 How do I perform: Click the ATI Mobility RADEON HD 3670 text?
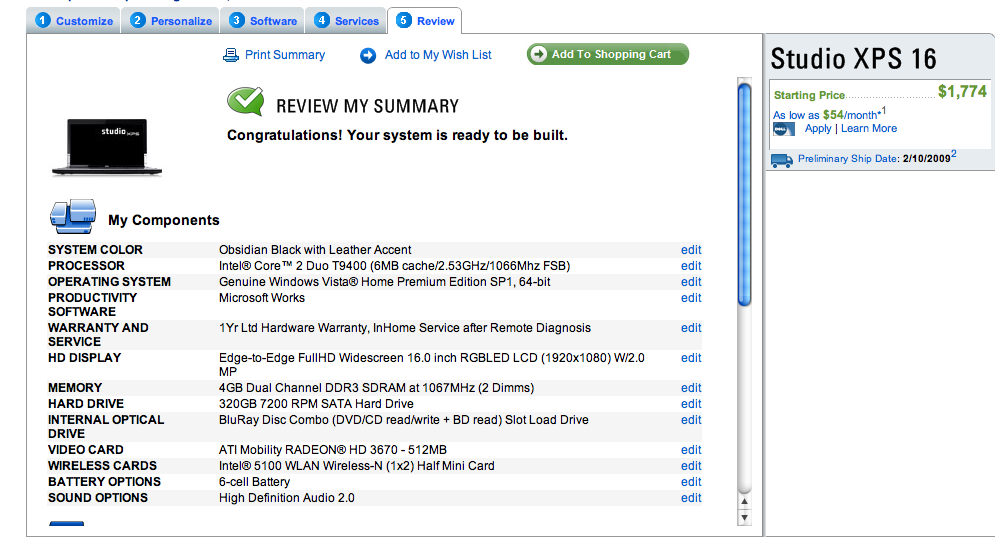333,450
